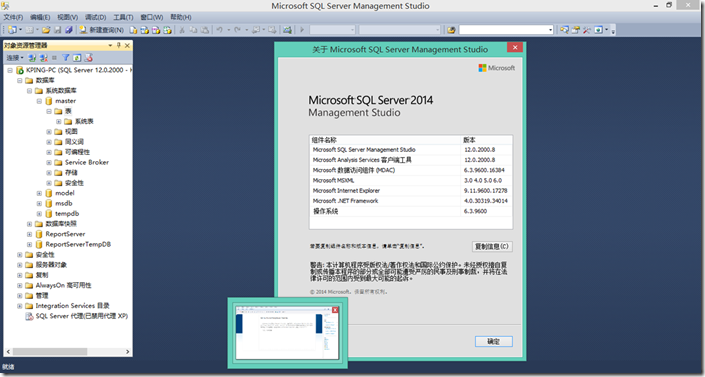Open the 对象资源管理器 window position dropdown arrow
The height and width of the screenshot is (377, 705).
(110, 45)
